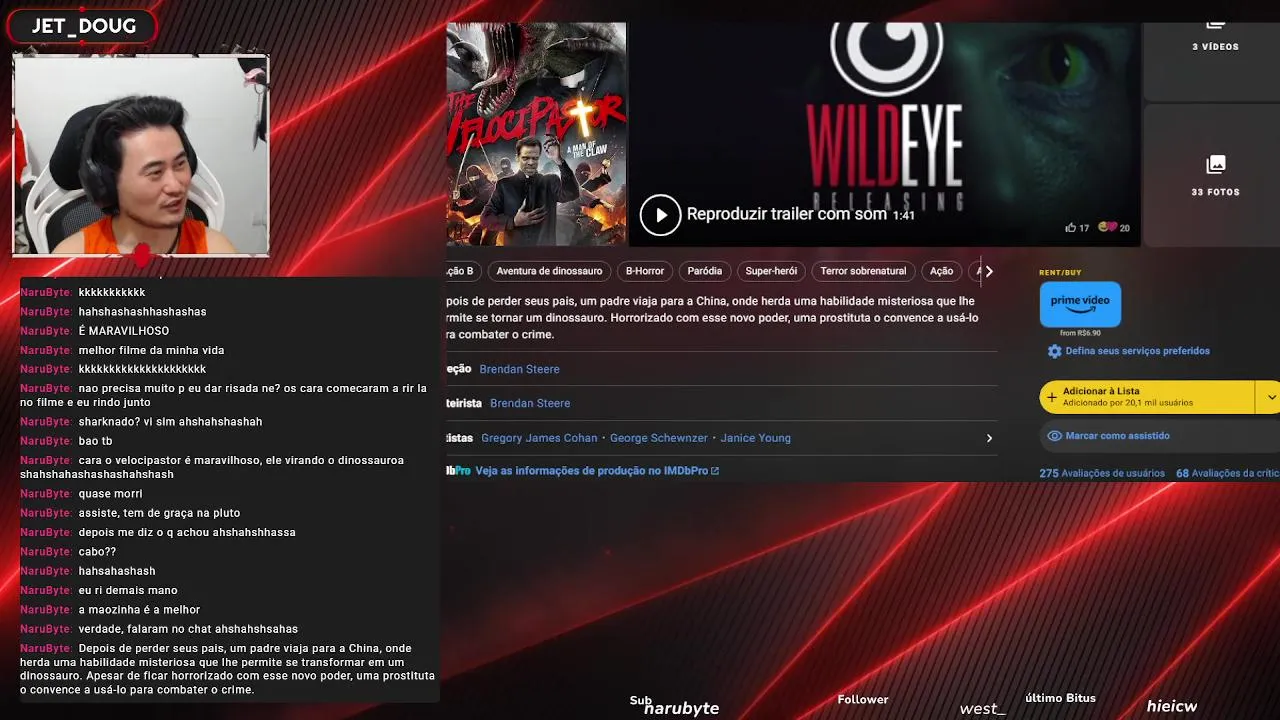
Task: Click the Wild Eye Releasing trailer preview
Action: pos(884,134)
